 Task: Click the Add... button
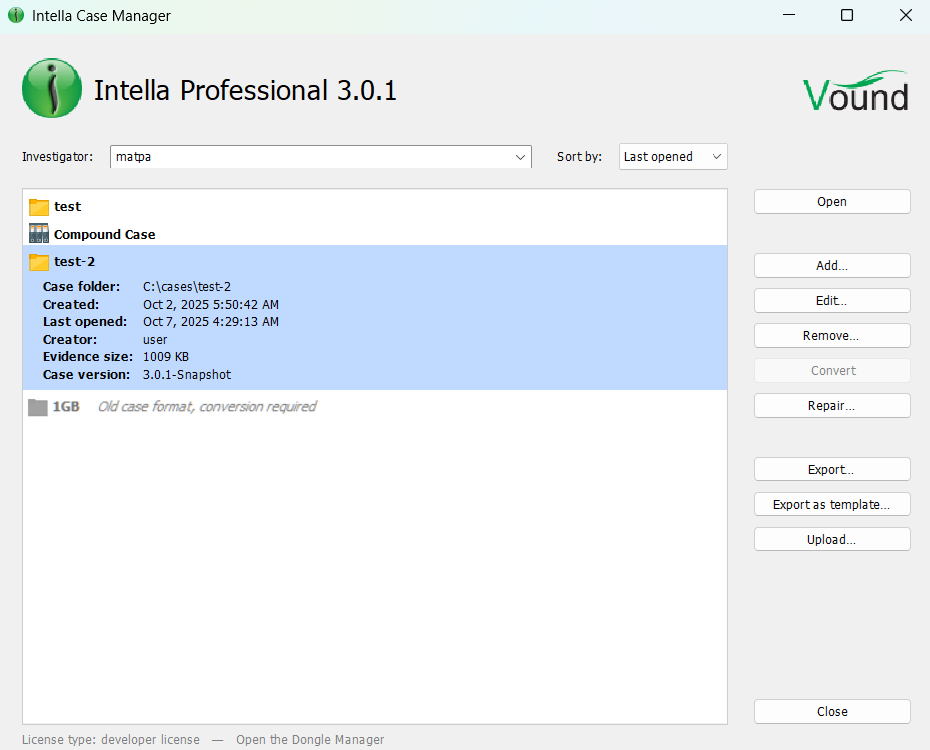pyautogui.click(x=831, y=266)
